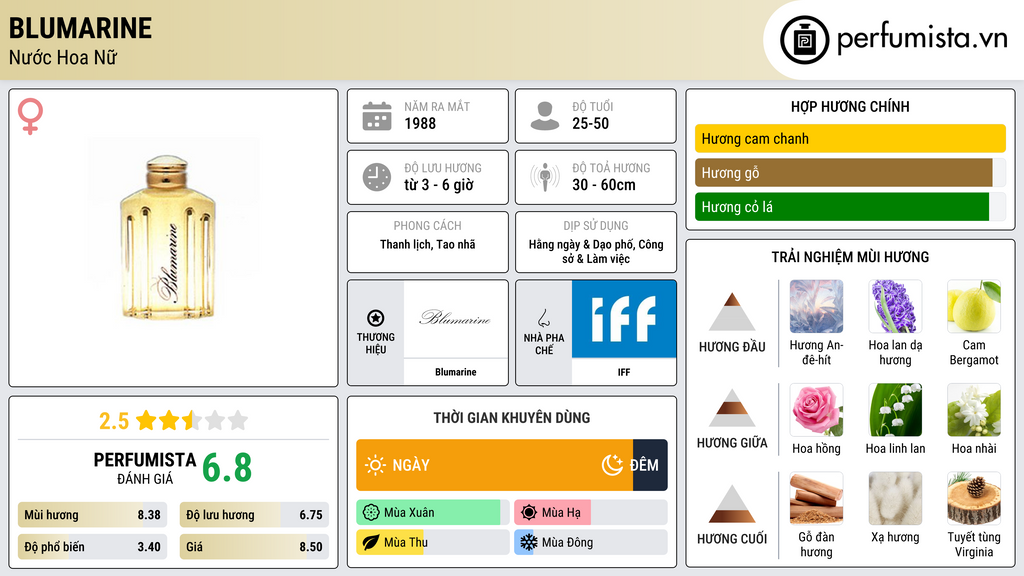Click the star badge icon above Thương hiệu

(376, 318)
